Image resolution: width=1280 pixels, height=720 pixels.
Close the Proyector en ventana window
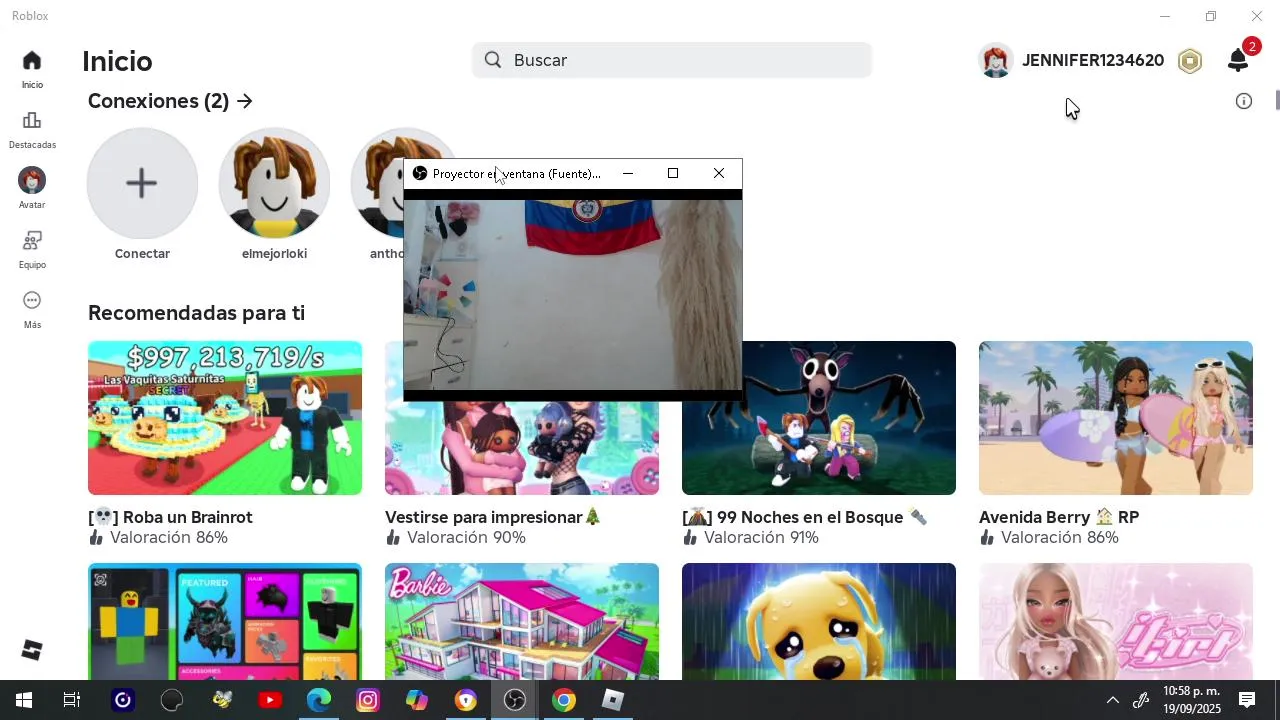click(719, 174)
